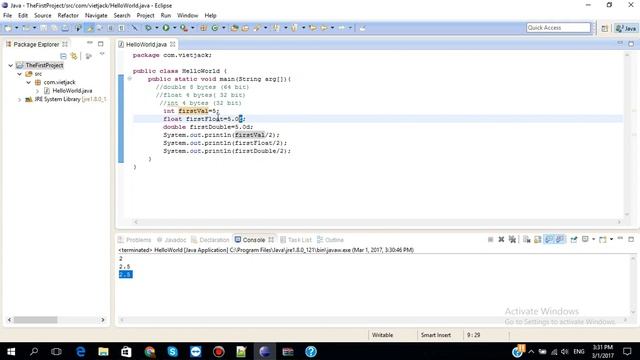Image resolution: width=640 pixels, height=360 pixels.
Task: Open the Source menu
Action: click(43, 16)
